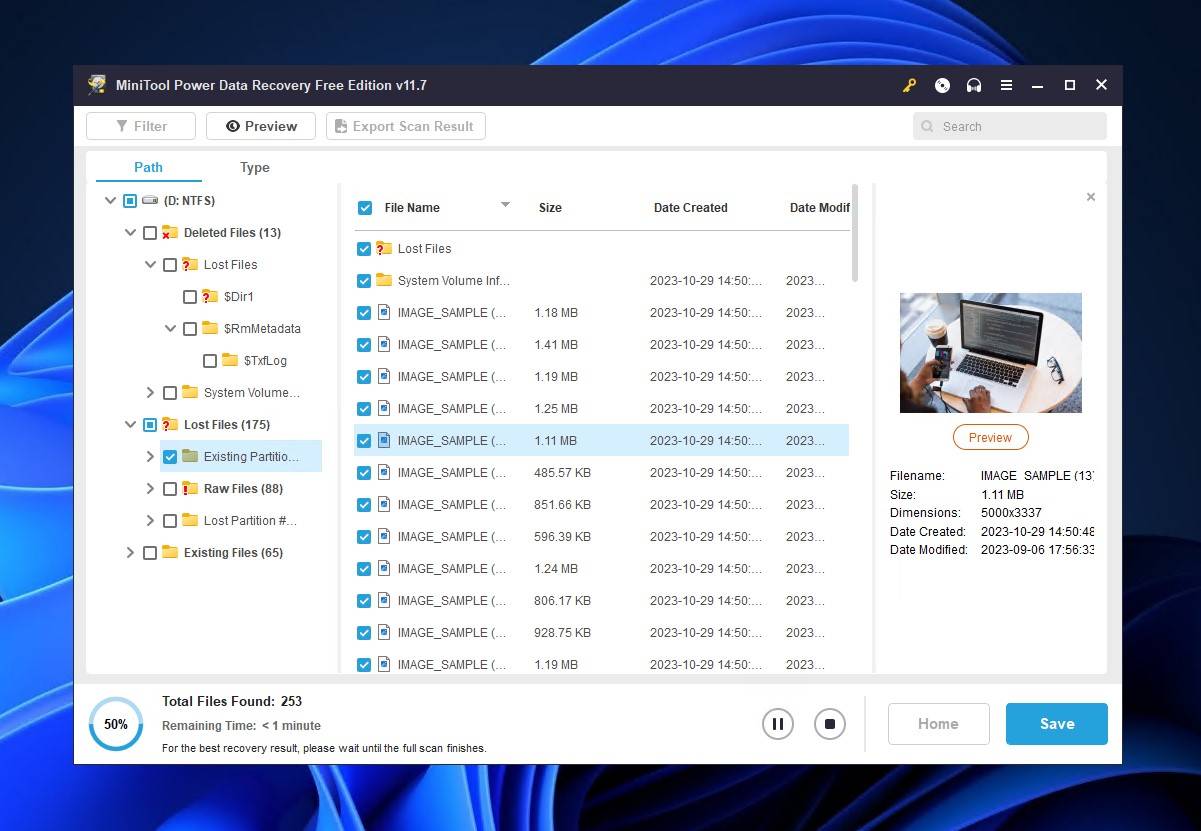Expand the Lost Partition # node
The width and height of the screenshot is (1201, 831).
150,521
